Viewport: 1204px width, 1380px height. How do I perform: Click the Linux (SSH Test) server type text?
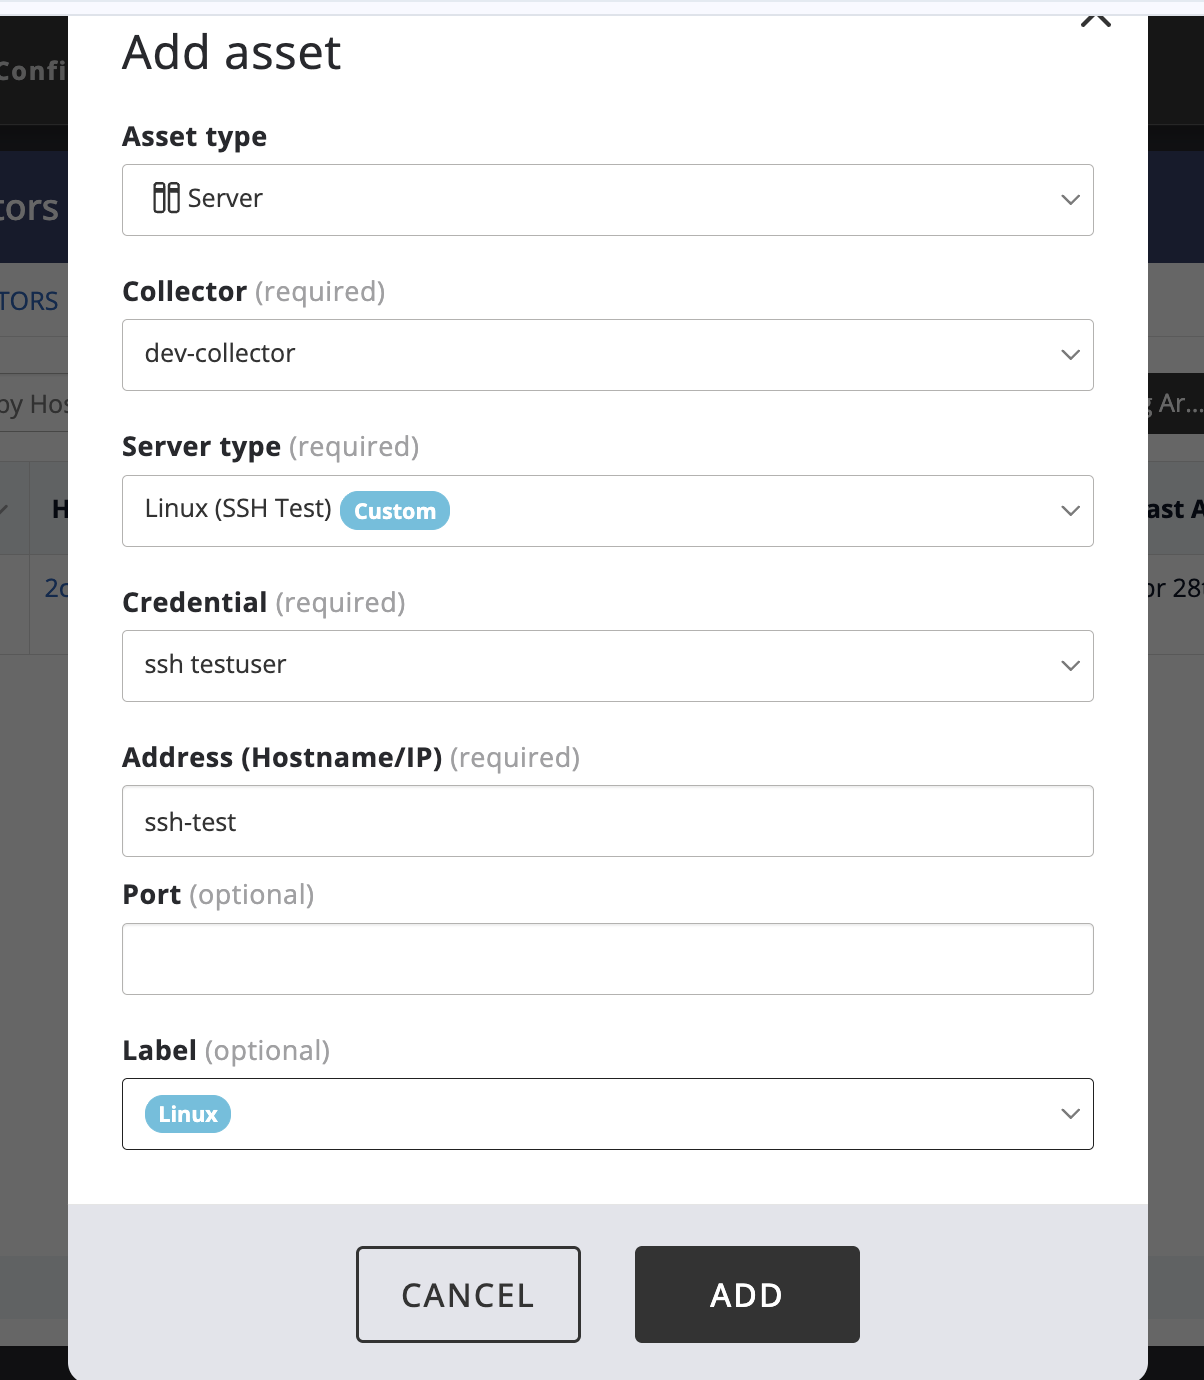click(238, 509)
